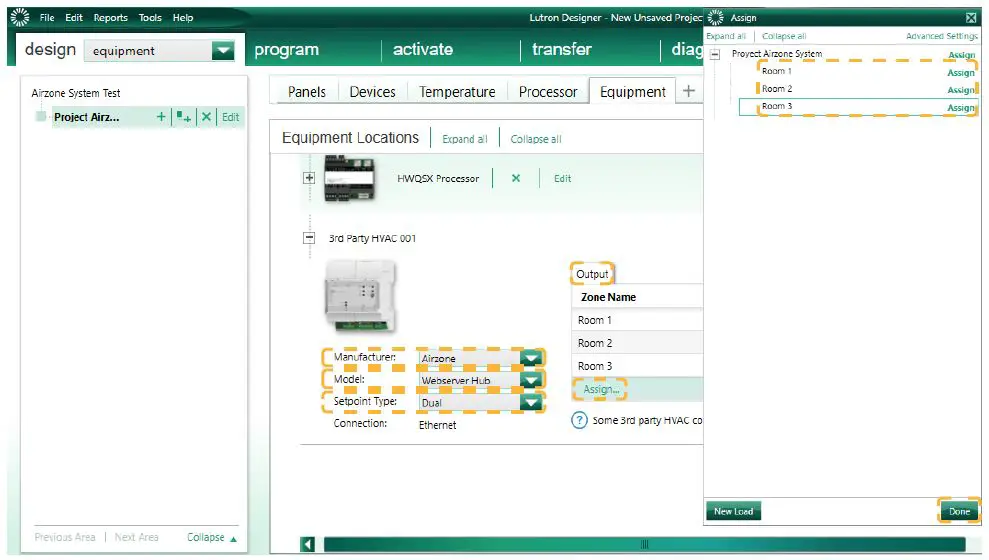Open the Reports menu

pyautogui.click(x=110, y=18)
